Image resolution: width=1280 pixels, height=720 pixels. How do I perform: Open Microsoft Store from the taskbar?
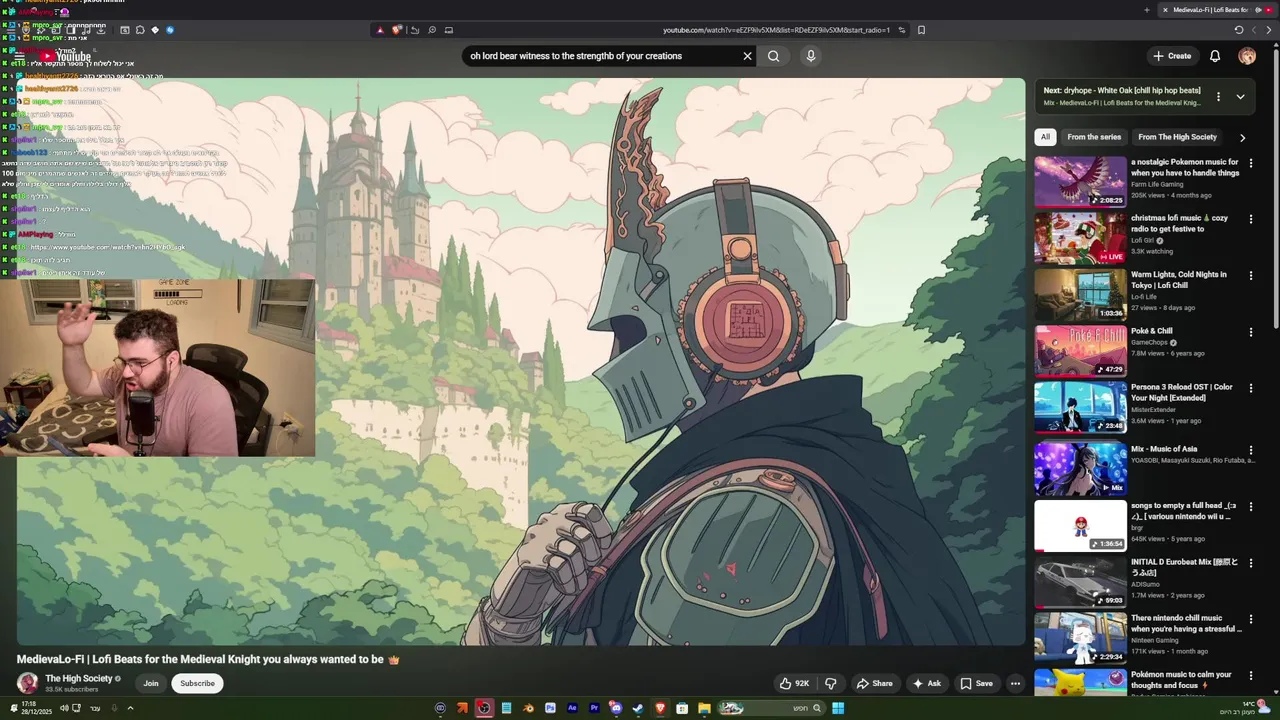point(682,708)
